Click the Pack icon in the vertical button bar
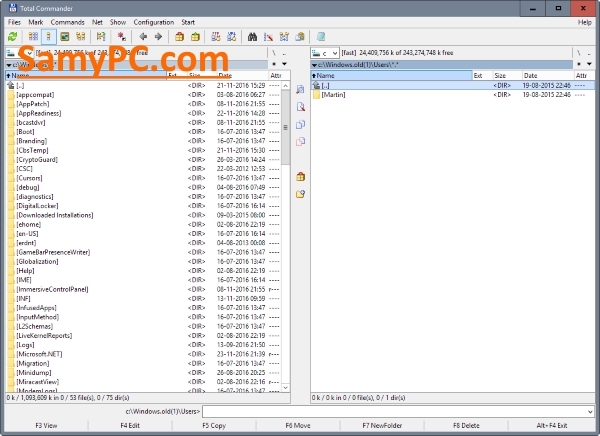This screenshot has height=436, width=600. 300,176
